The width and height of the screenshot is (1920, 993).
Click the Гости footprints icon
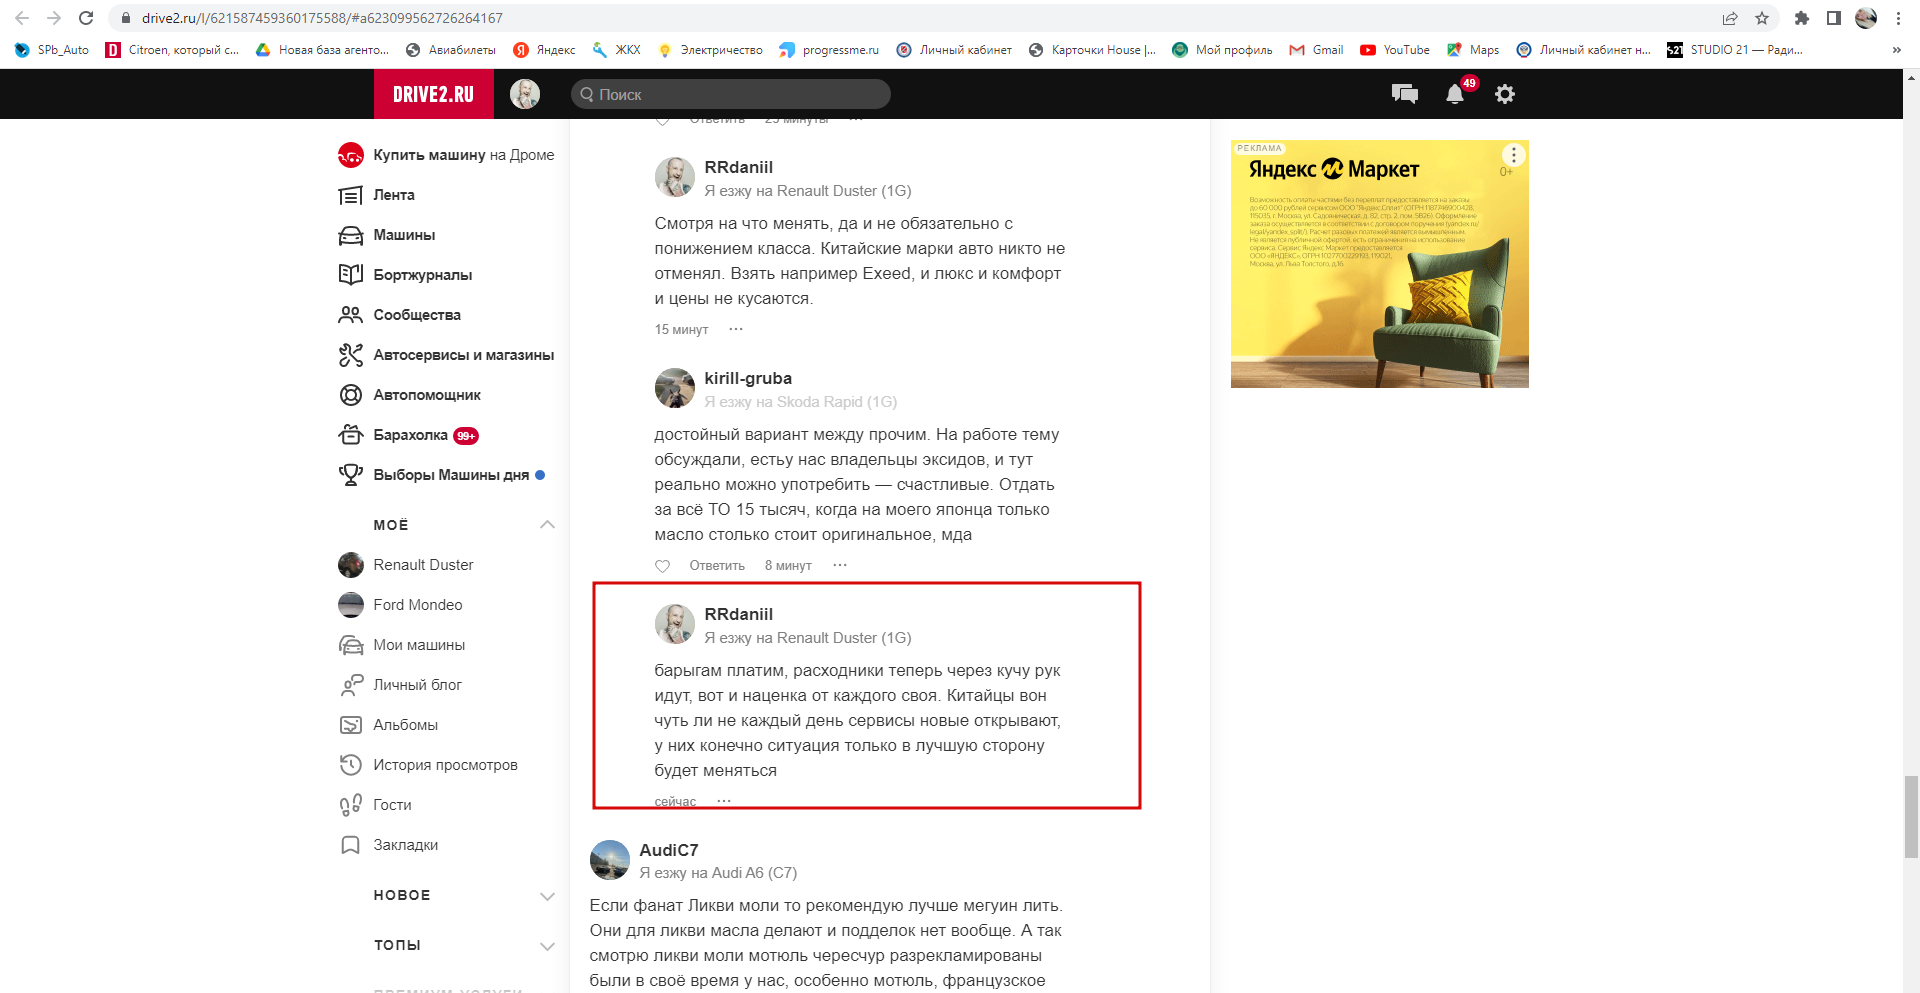pyautogui.click(x=351, y=805)
